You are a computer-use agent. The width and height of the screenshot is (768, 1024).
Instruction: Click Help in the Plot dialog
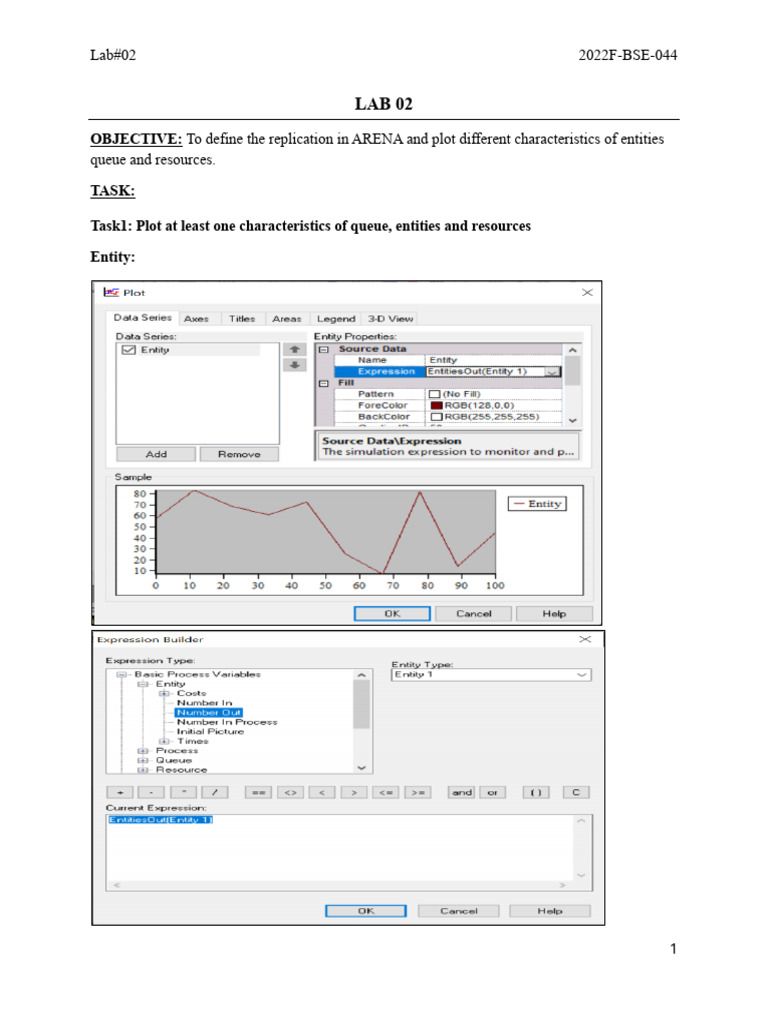pos(554,614)
